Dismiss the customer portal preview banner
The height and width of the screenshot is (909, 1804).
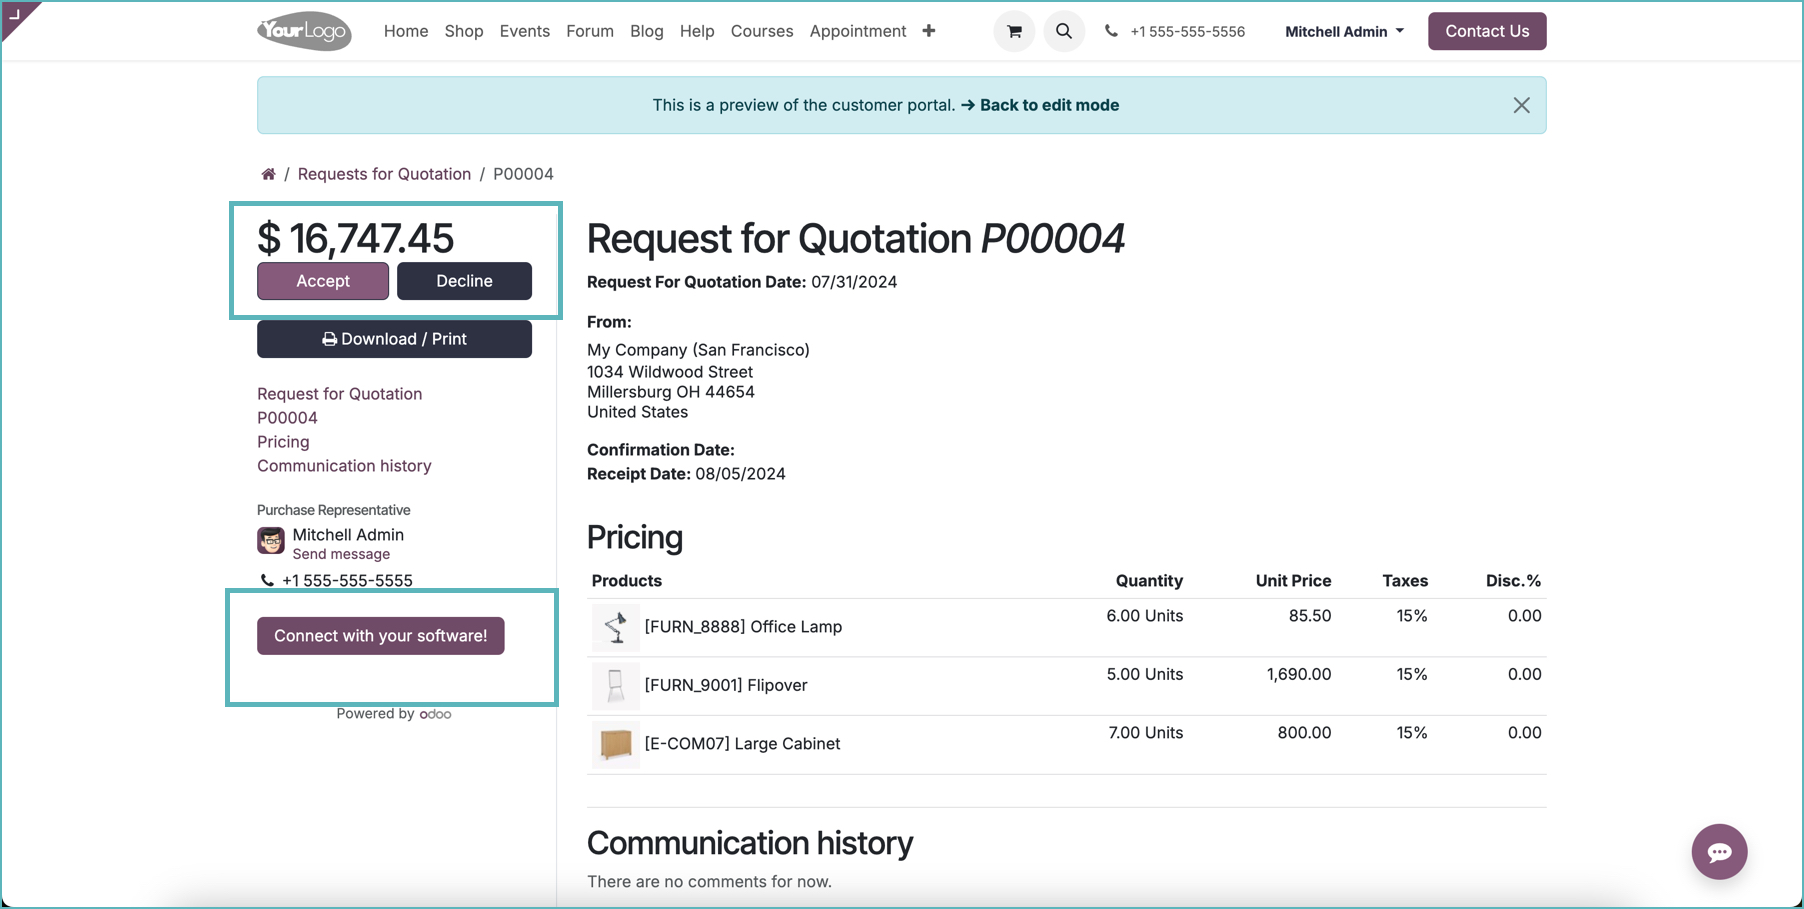pos(1522,105)
